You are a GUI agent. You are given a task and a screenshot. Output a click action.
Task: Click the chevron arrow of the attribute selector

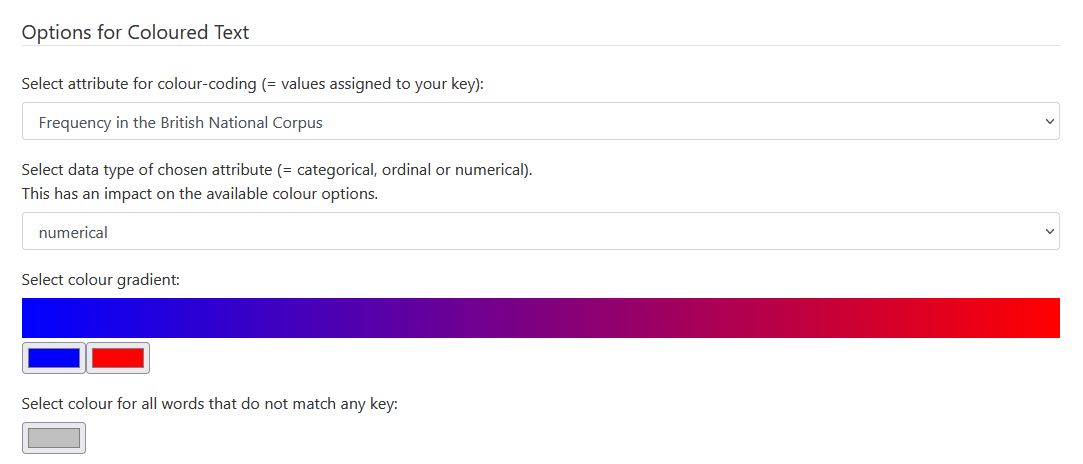click(x=1049, y=122)
